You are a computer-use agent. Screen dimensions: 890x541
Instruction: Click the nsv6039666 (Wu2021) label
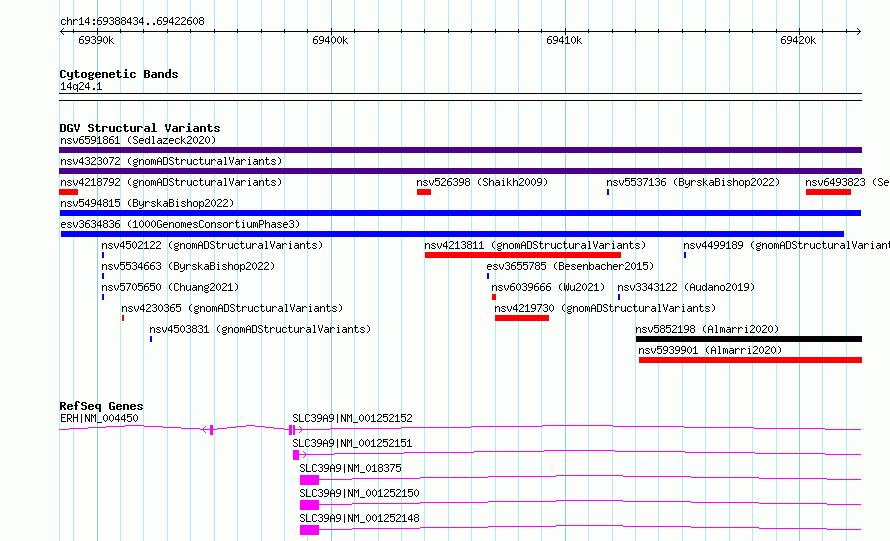pos(548,287)
